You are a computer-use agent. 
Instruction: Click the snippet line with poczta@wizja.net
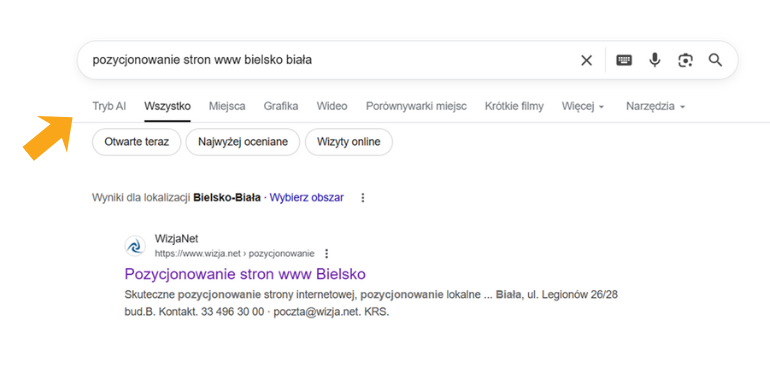pos(257,312)
